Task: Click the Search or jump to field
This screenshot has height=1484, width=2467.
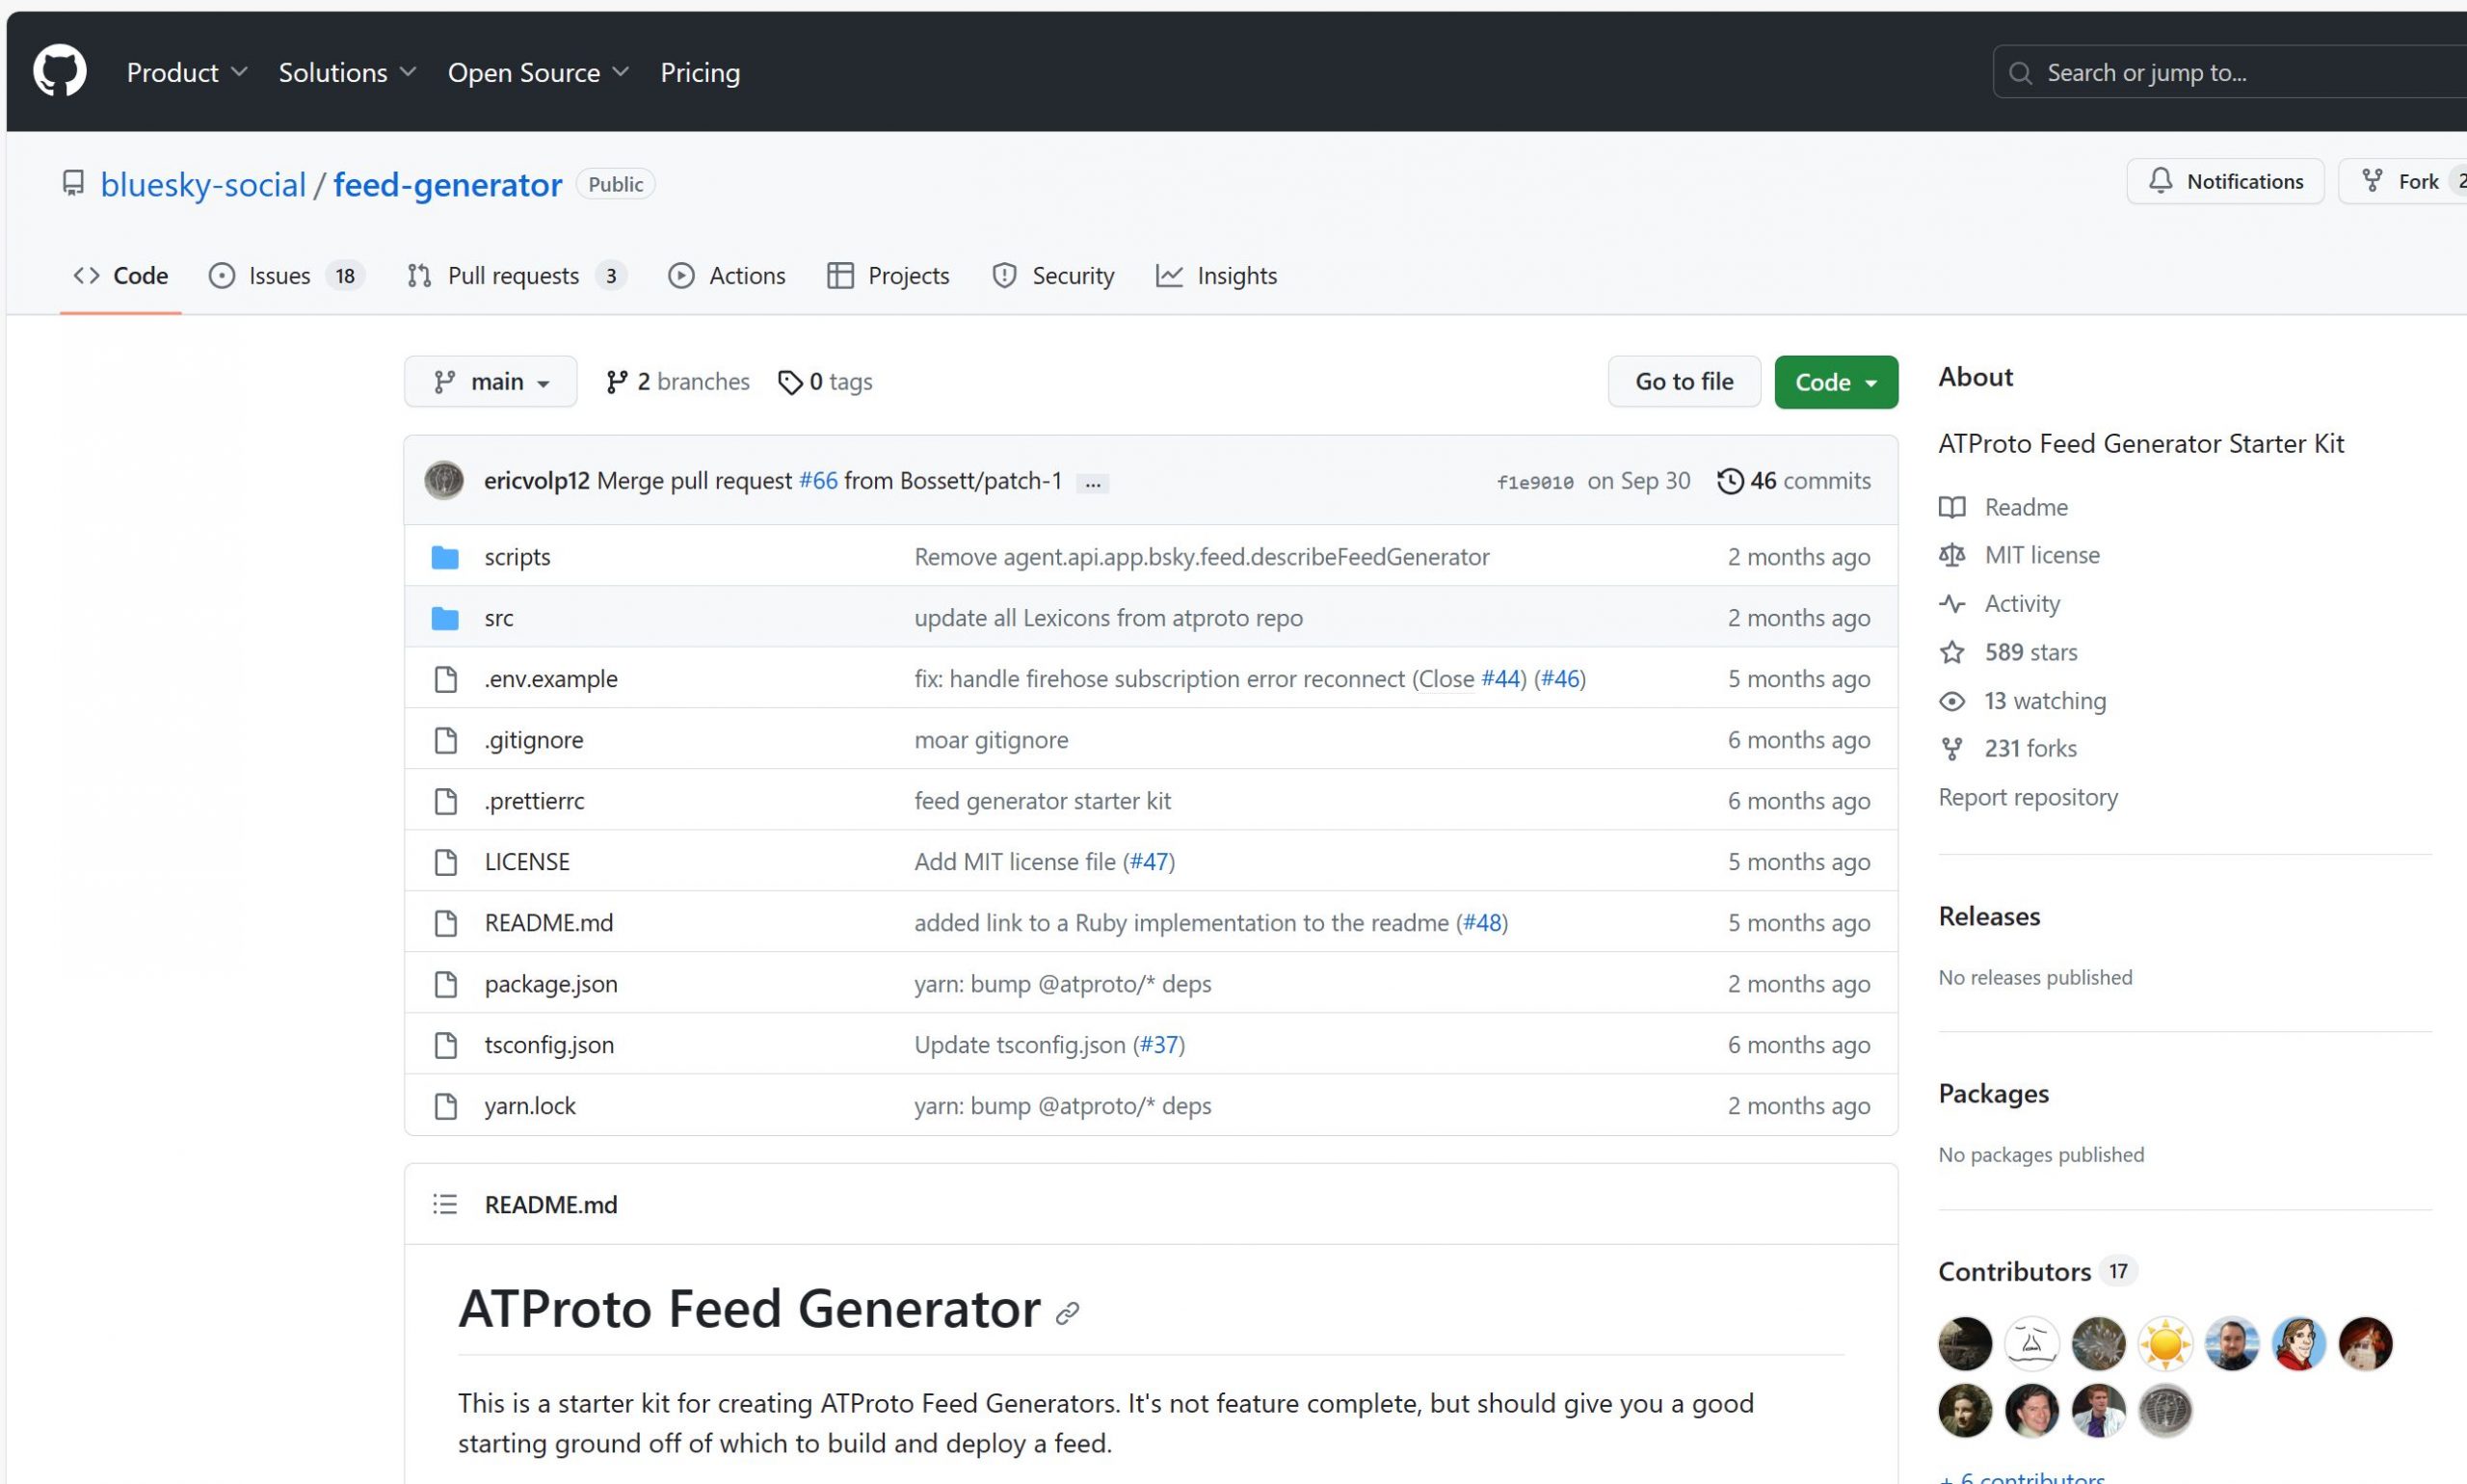Action: (x=2230, y=72)
